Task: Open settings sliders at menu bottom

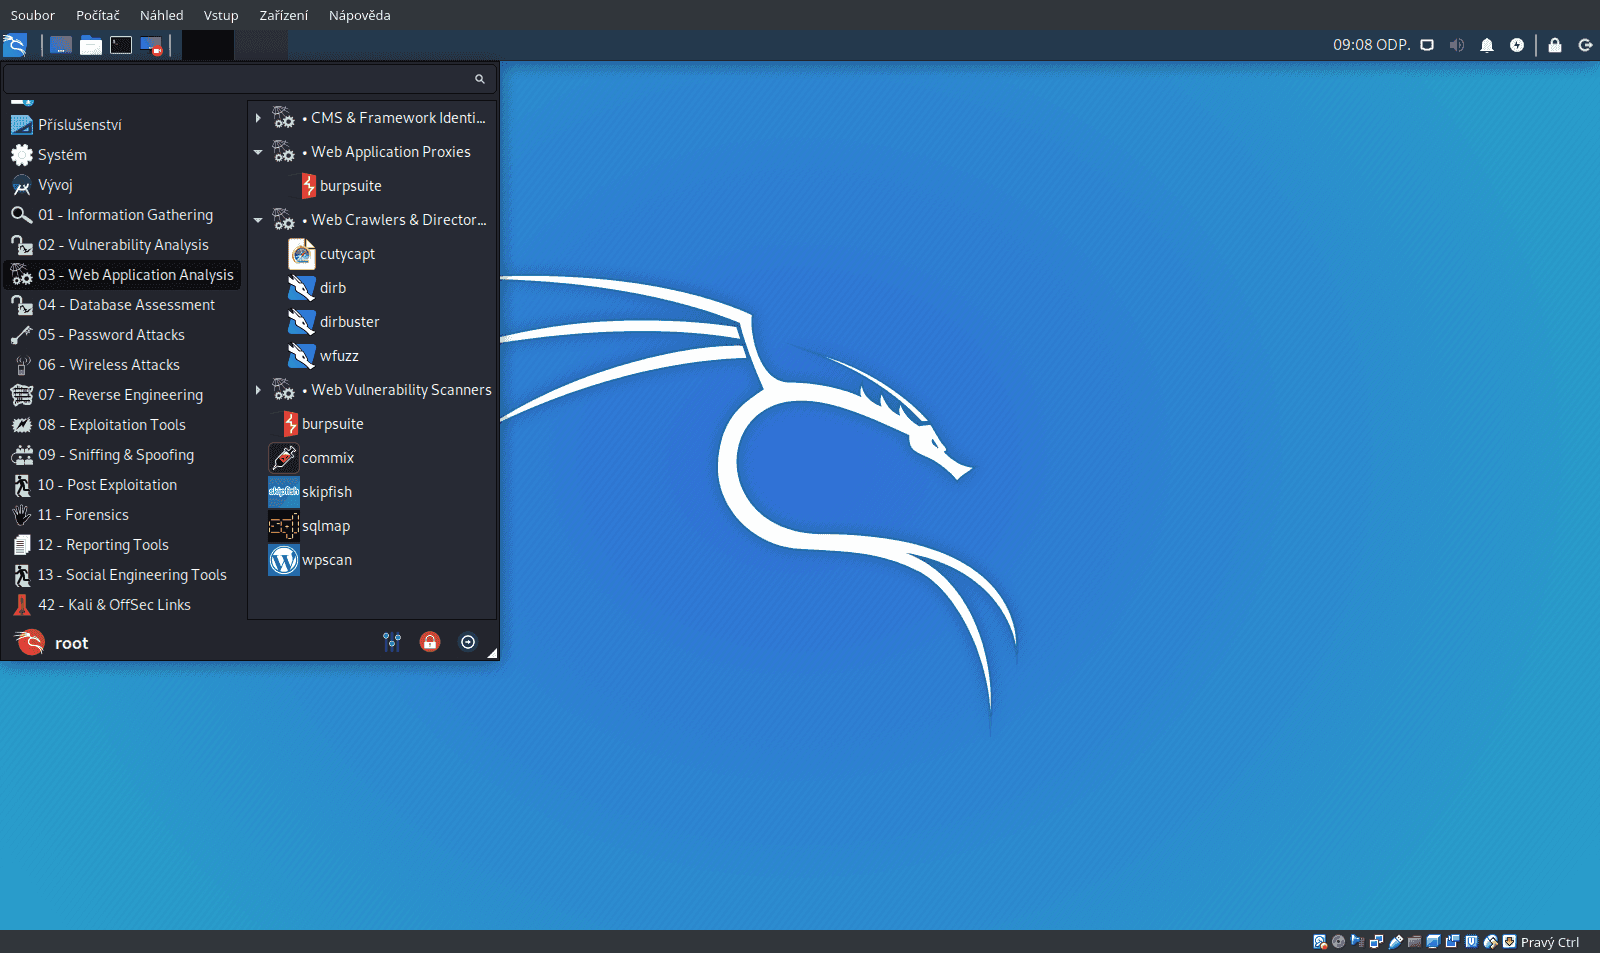Action: tap(392, 642)
